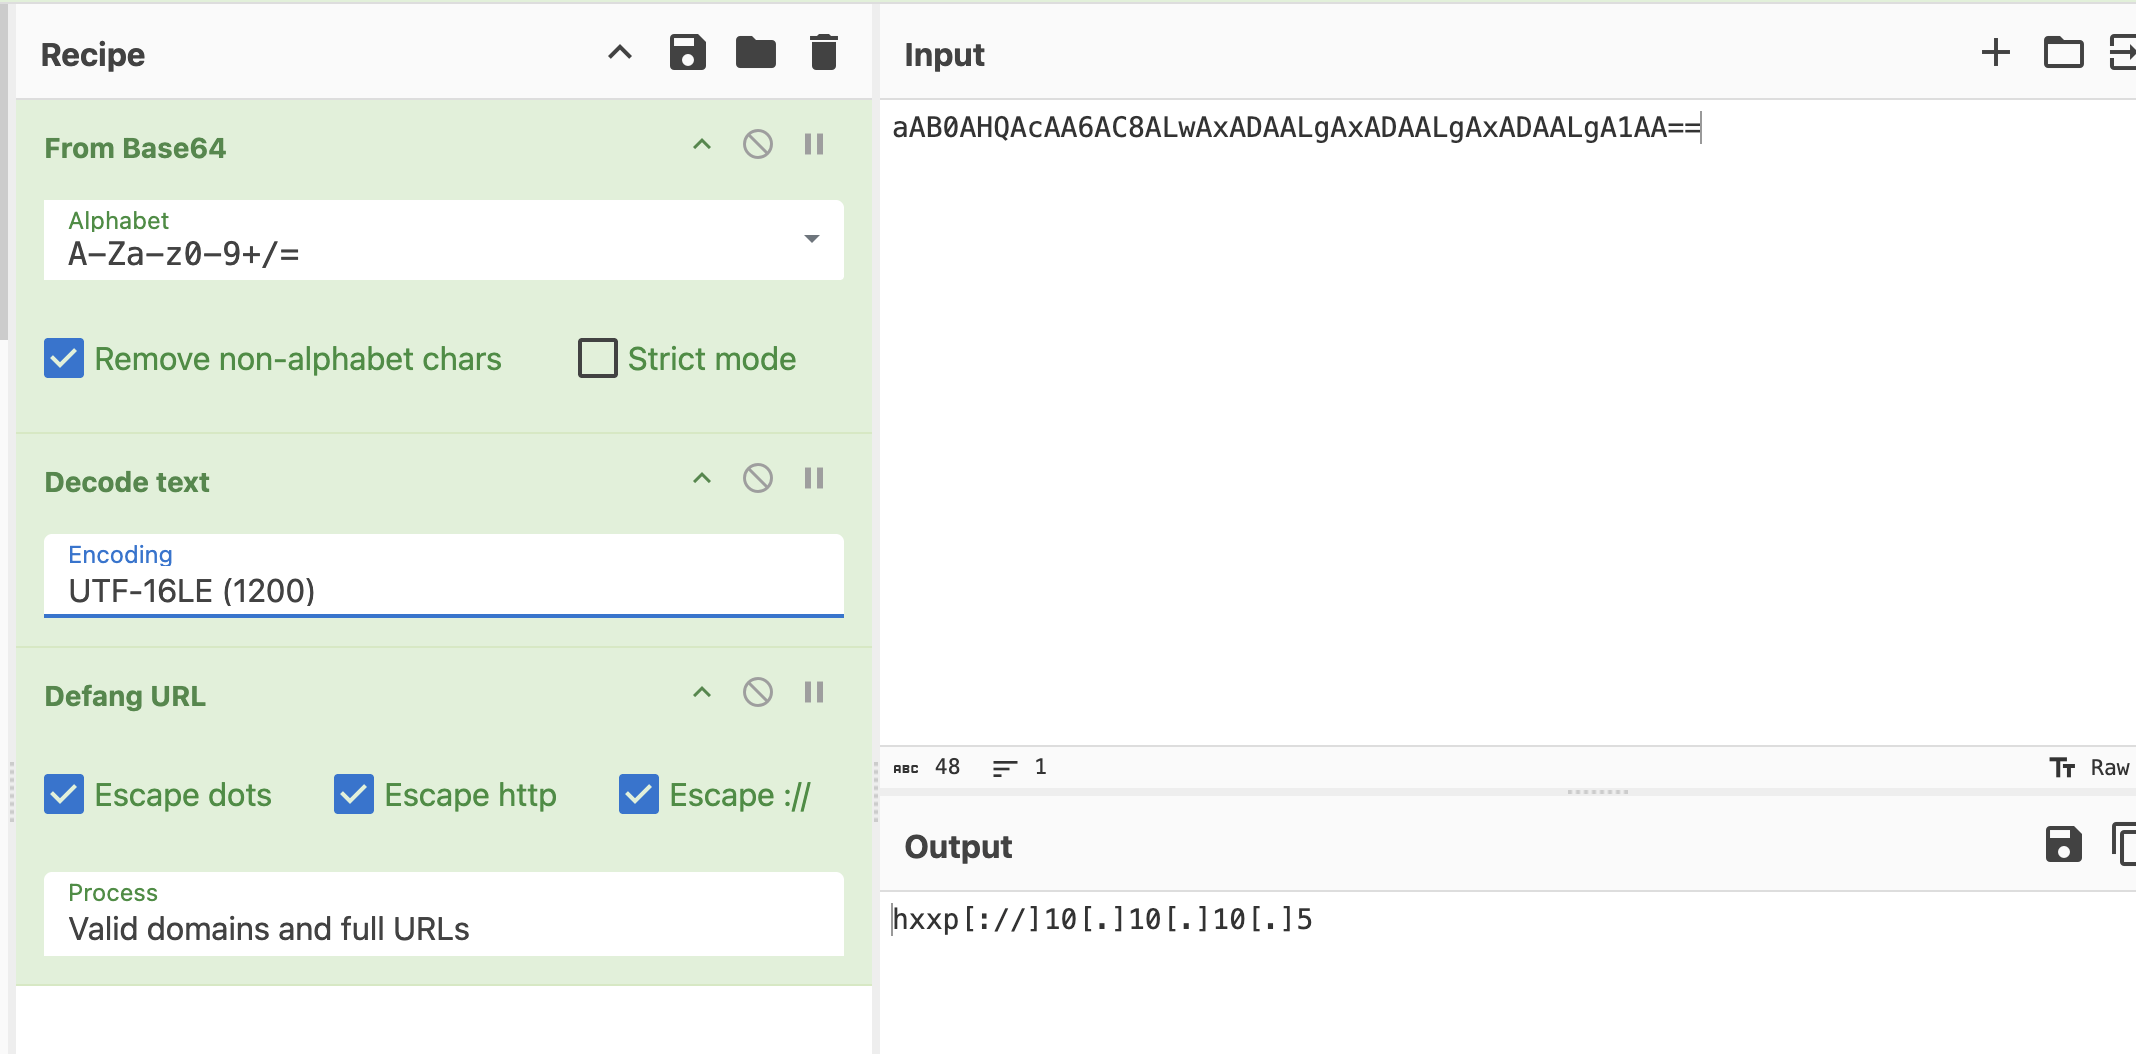Disable the Defang URL operation
The image size is (2136, 1054).
click(x=758, y=692)
